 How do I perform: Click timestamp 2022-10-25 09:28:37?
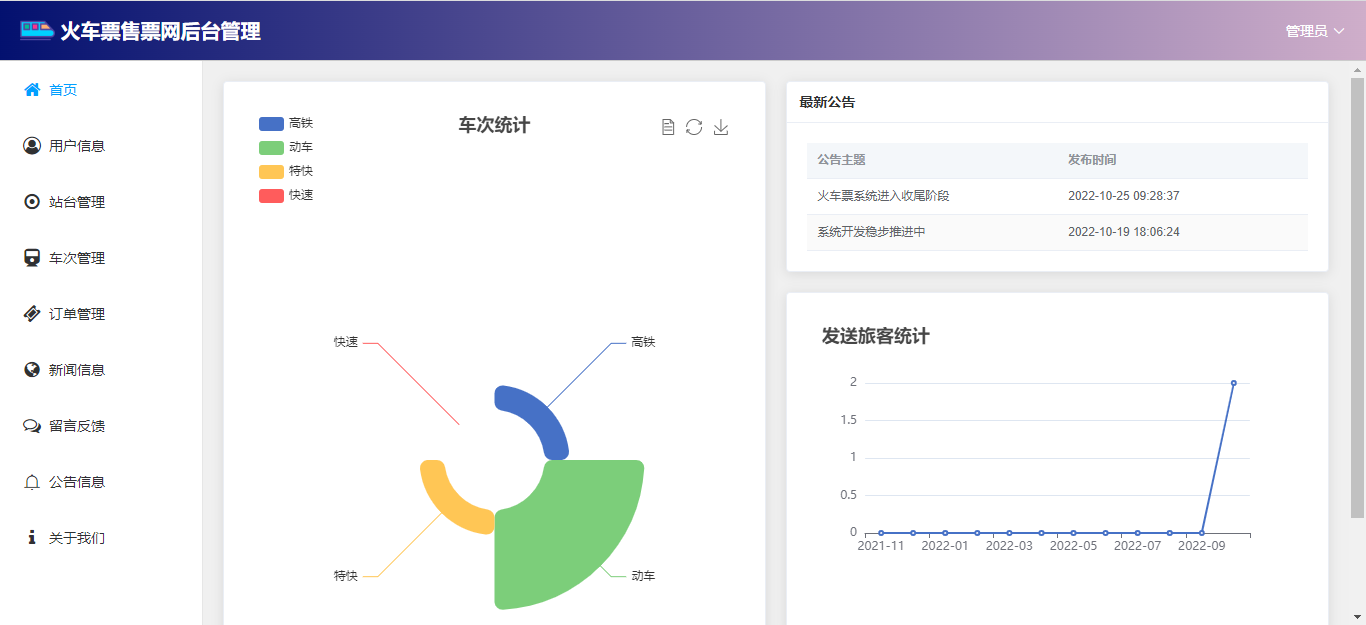pyautogui.click(x=1124, y=196)
